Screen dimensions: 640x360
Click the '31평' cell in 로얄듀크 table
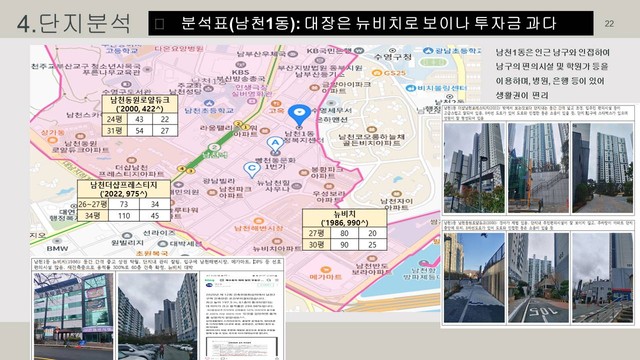115,131
